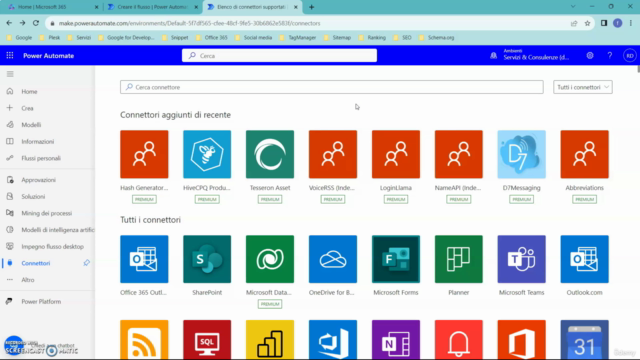
Task: Select the SQL Server connector
Action: [207, 340]
